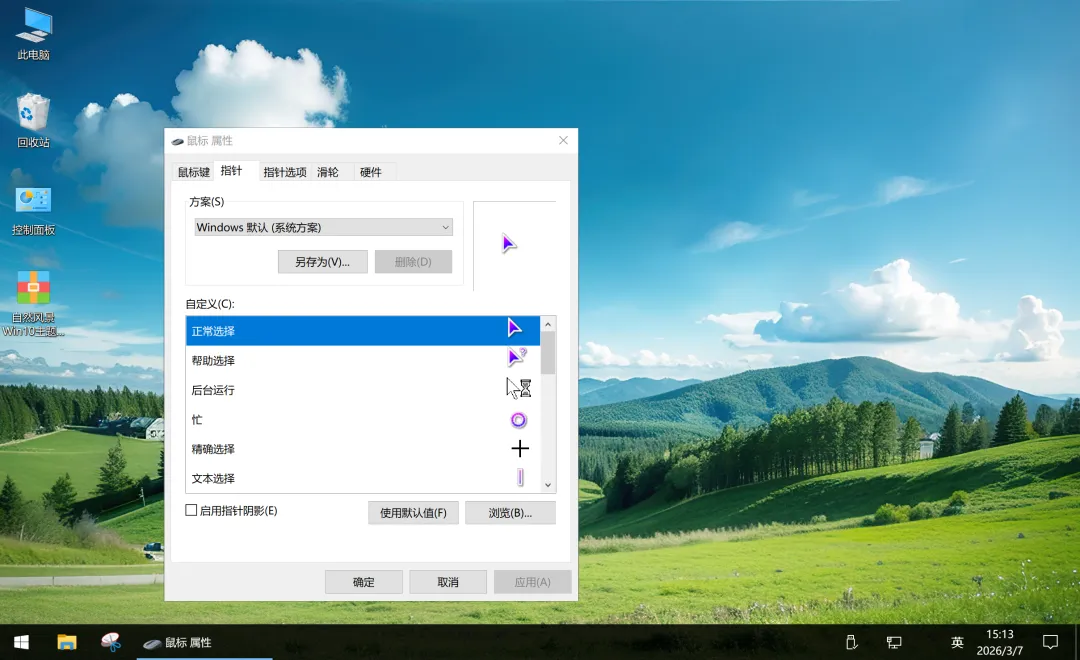Select the 忙 list row
This screenshot has height=660, width=1080.
pyautogui.click(x=363, y=420)
